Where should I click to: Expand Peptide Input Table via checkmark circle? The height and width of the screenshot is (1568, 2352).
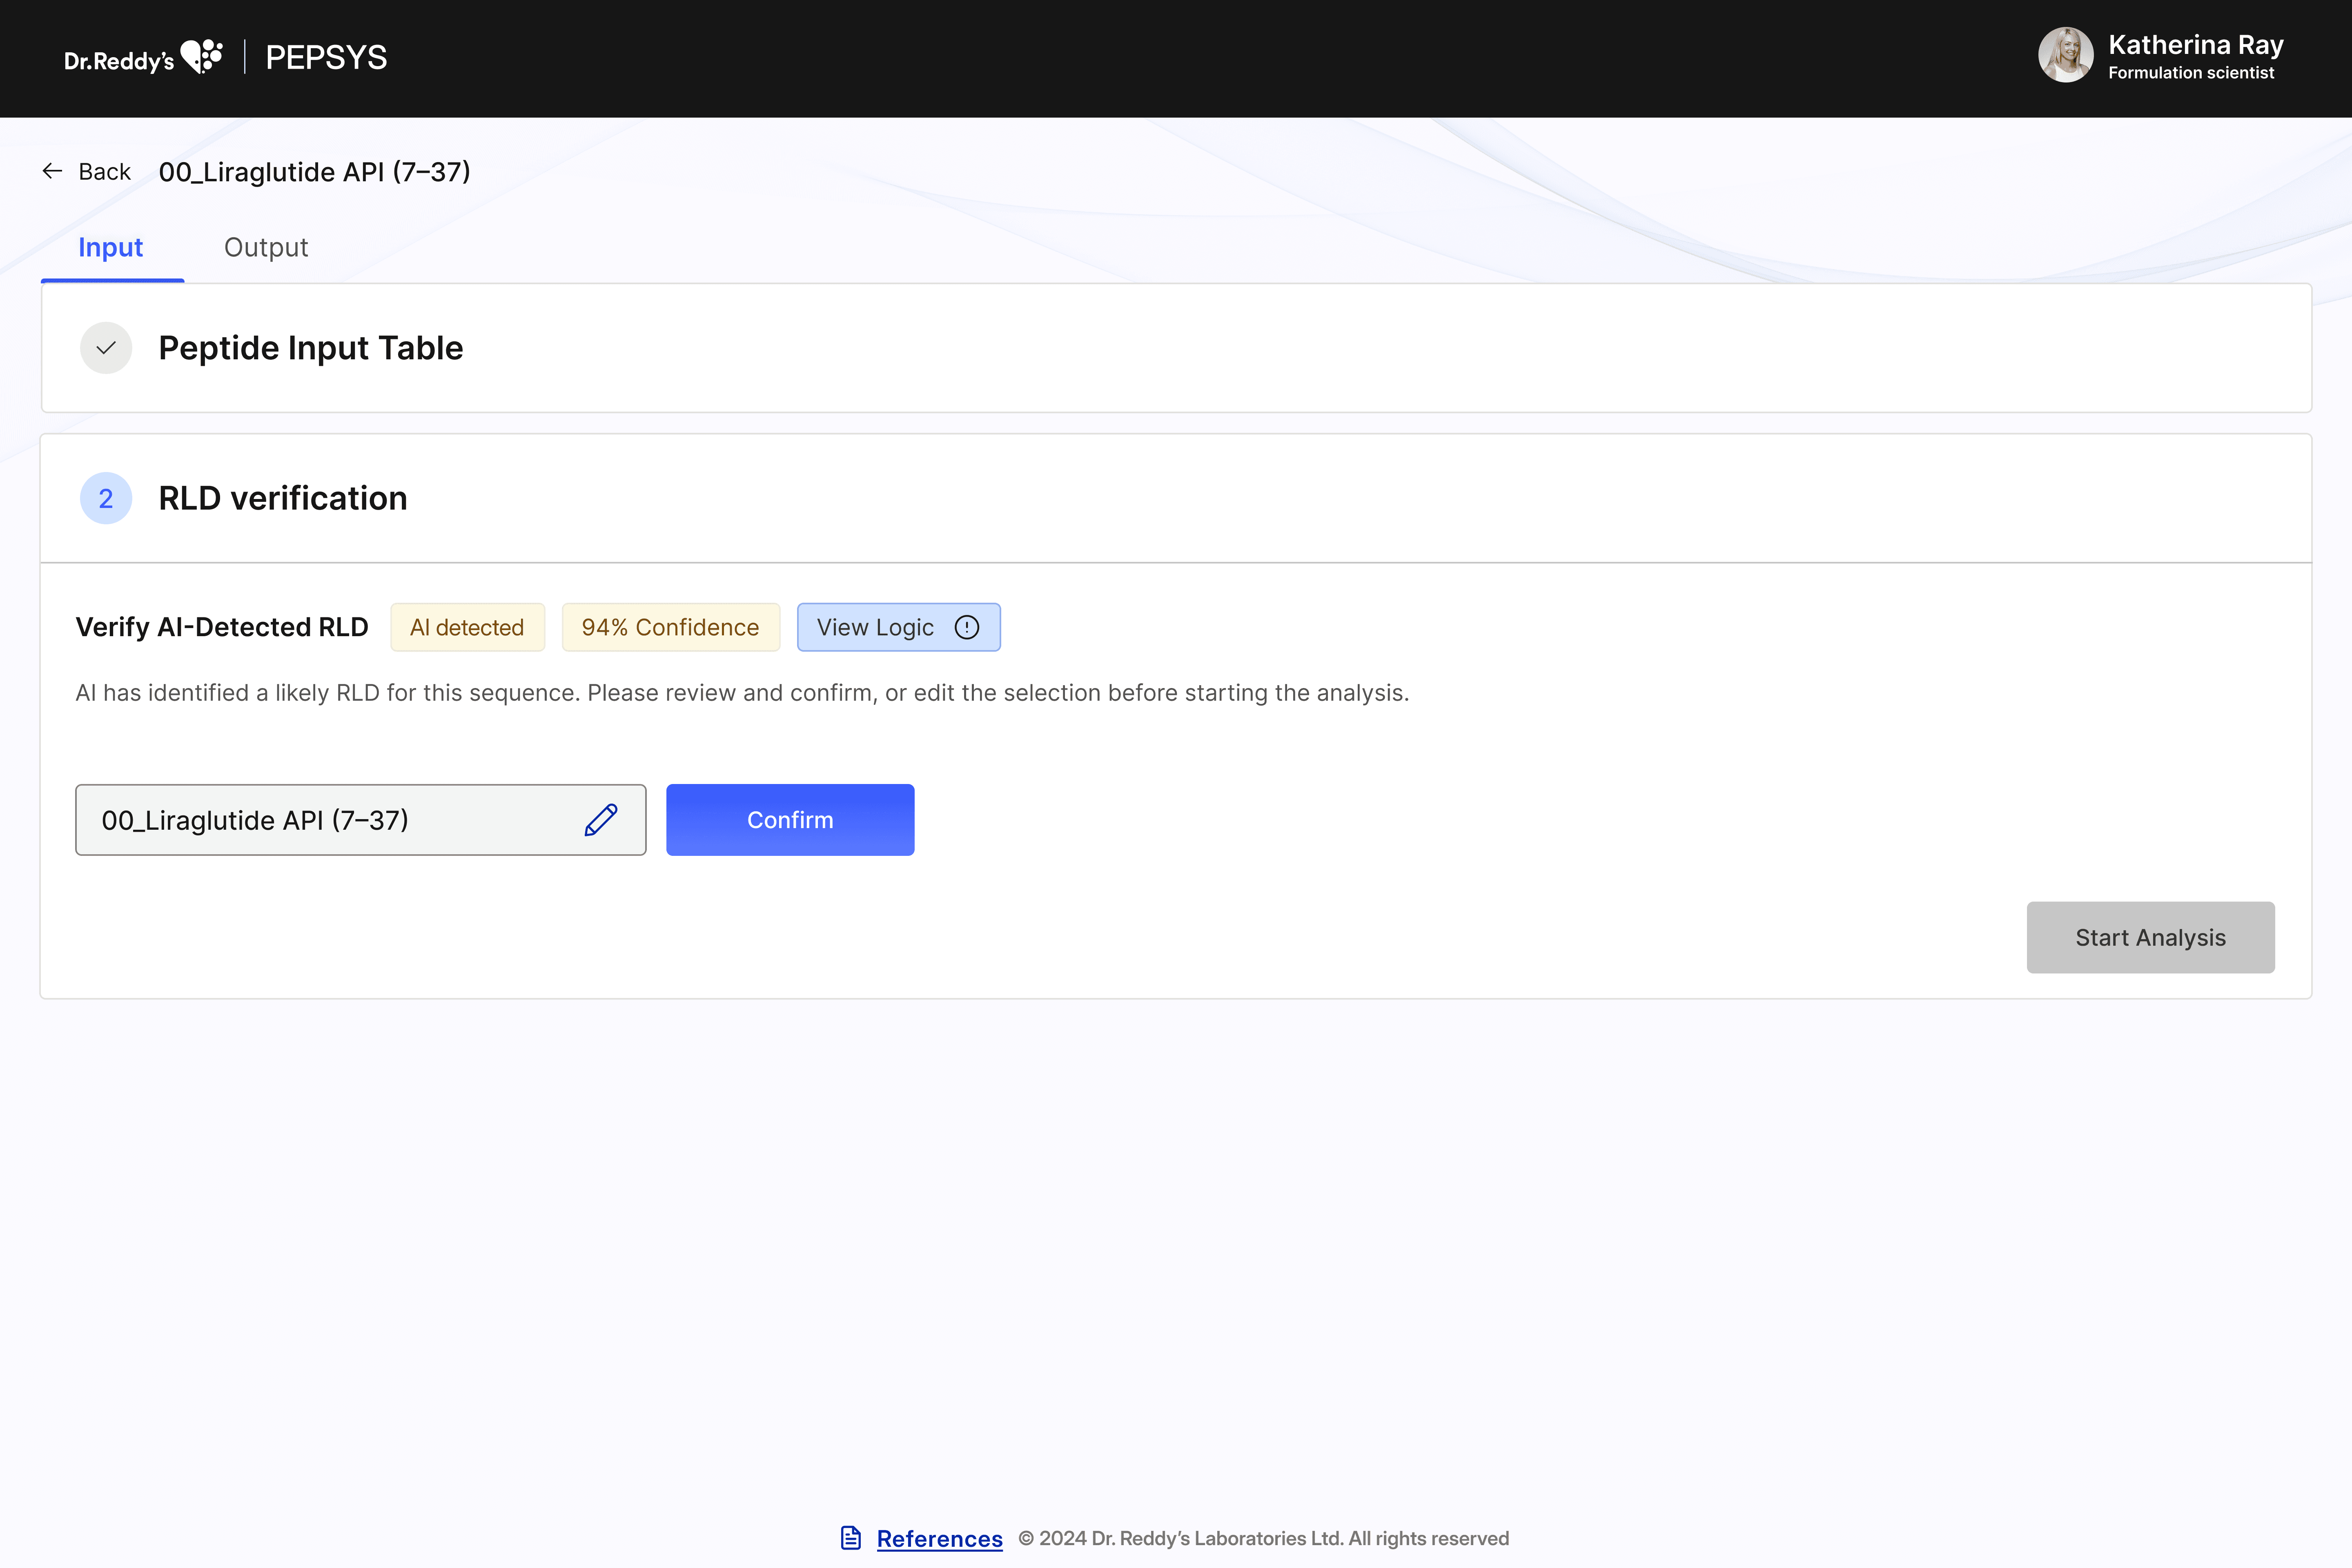[x=106, y=348]
